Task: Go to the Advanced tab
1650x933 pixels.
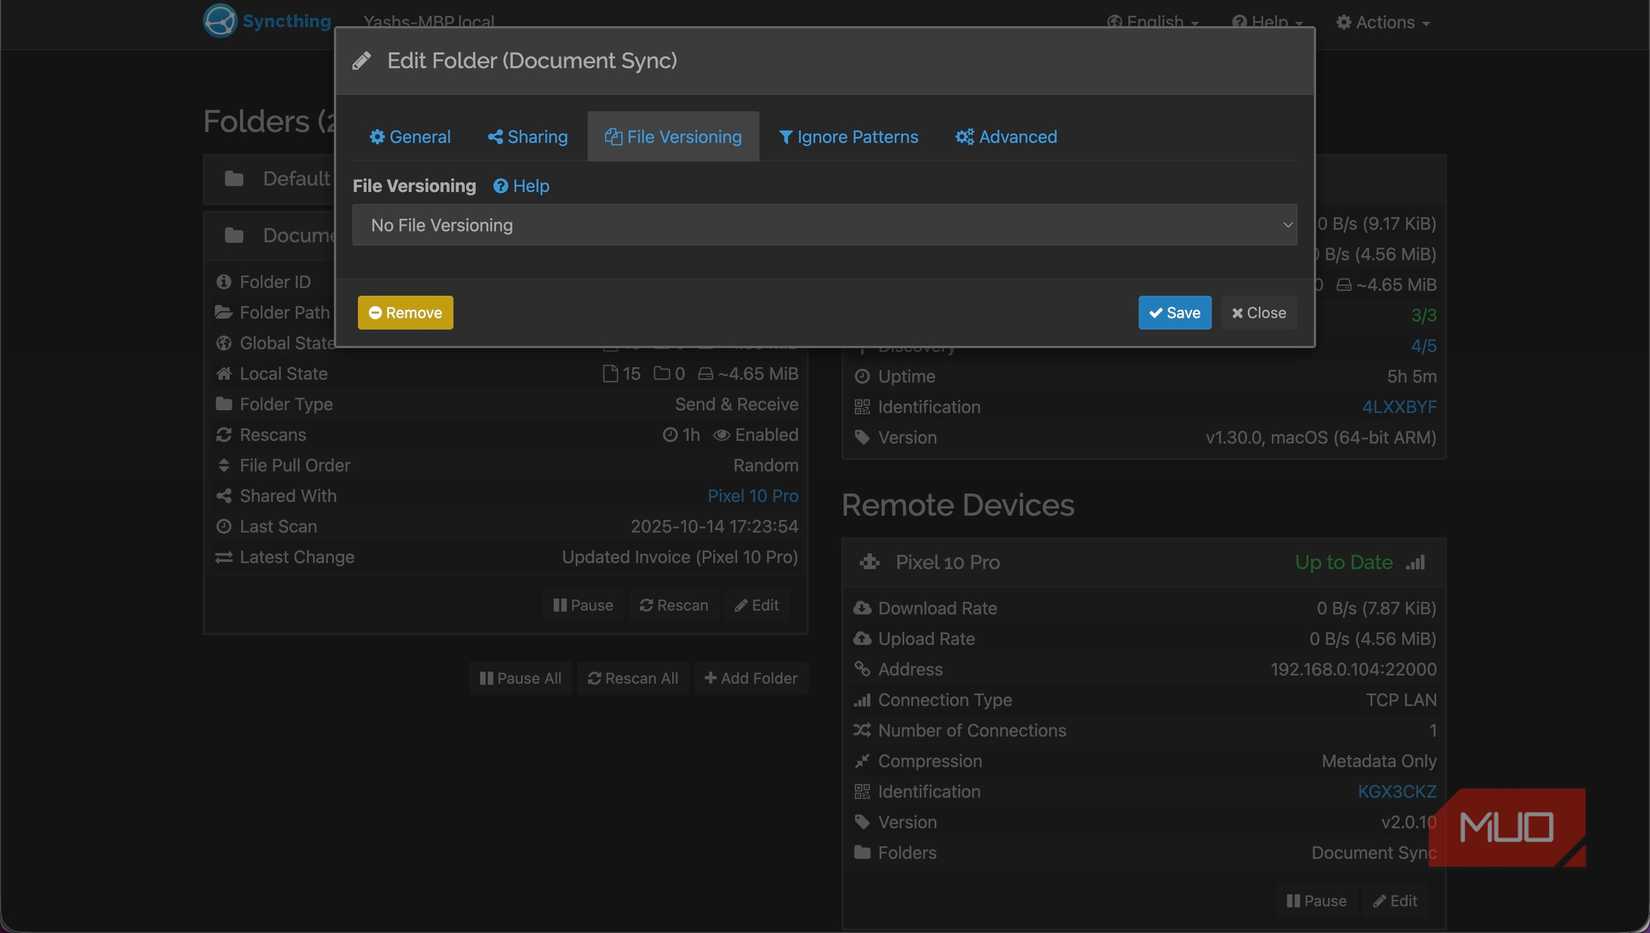Action: (1006, 137)
